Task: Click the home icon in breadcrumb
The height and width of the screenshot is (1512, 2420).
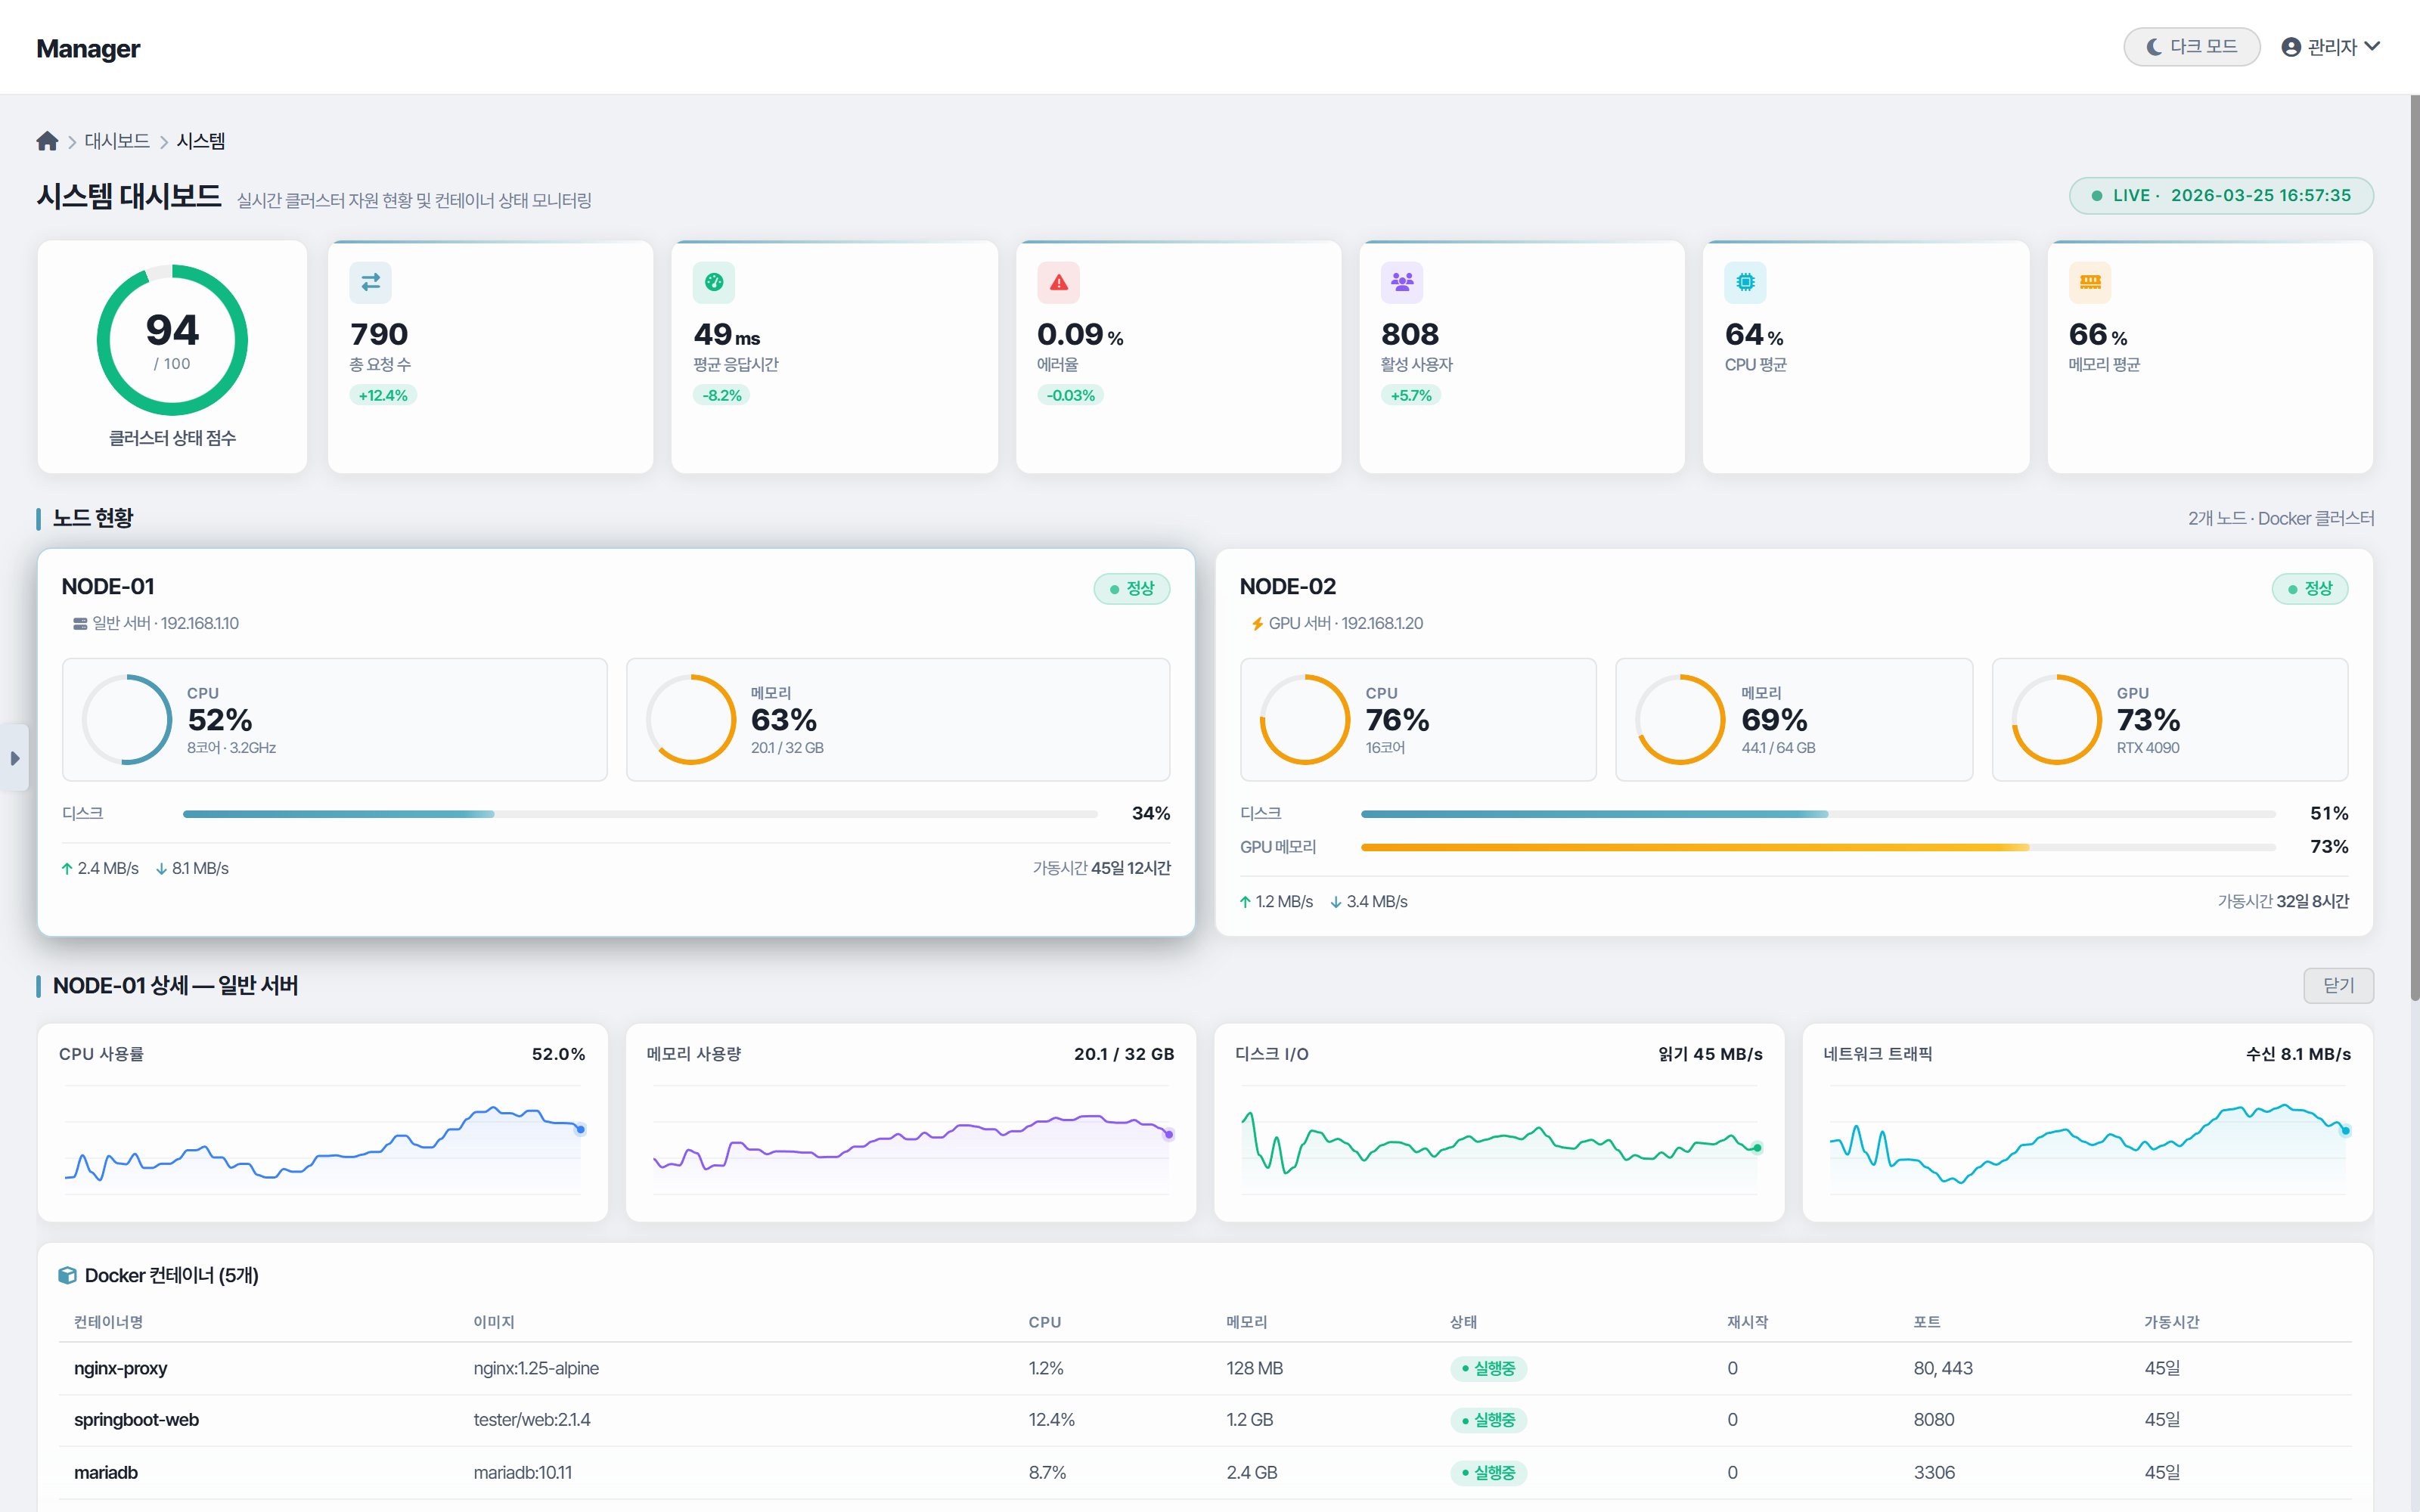Action: coord(47,141)
